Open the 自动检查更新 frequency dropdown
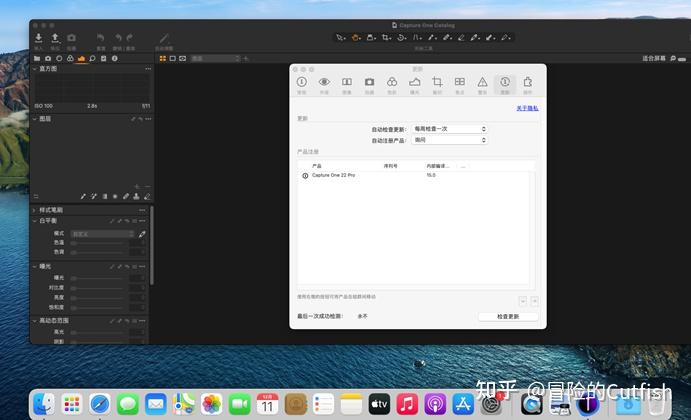 pyautogui.click(x=449, y=129)
